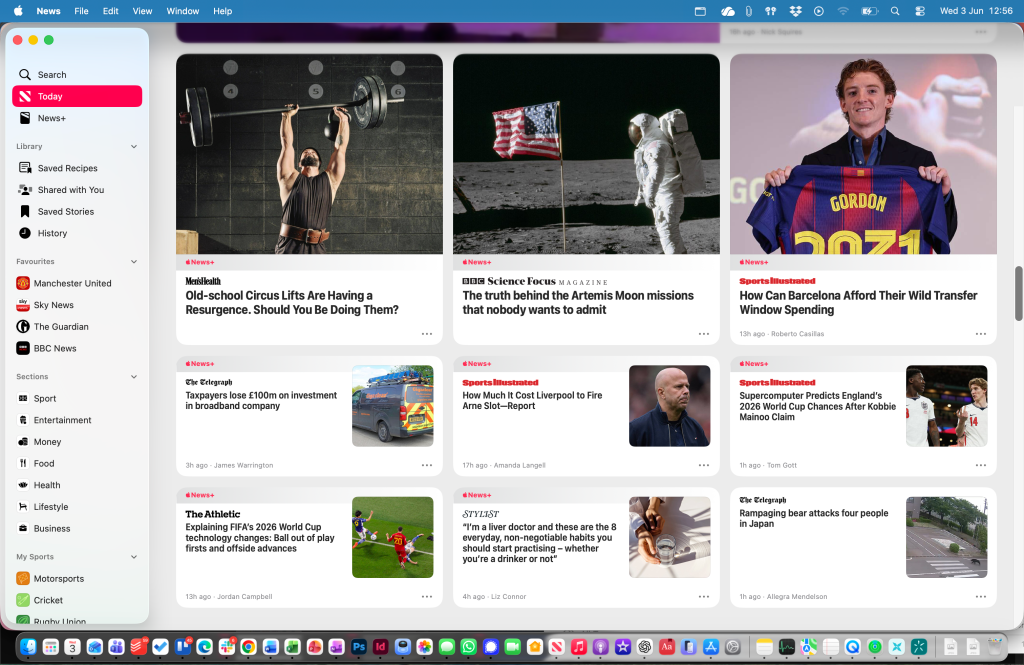This screenshot has width=1024, height=665.
Task: Select the Shared with You icon
Action: 25,189
